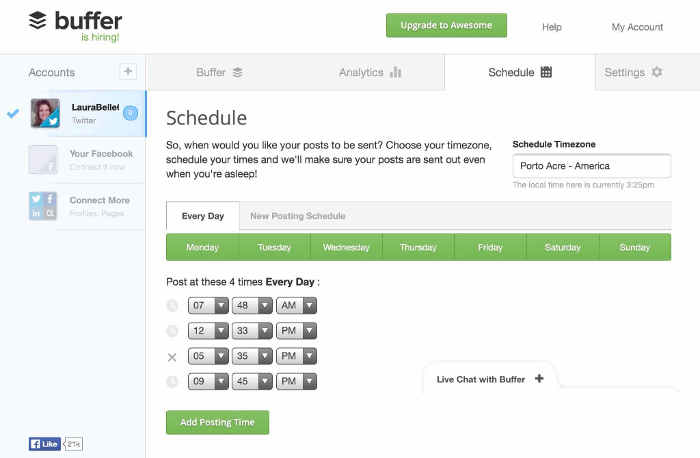Toggle Wednesday posting day off
Image resolution: width=700 pixels, height=458 pixels.
click(346, 247)
